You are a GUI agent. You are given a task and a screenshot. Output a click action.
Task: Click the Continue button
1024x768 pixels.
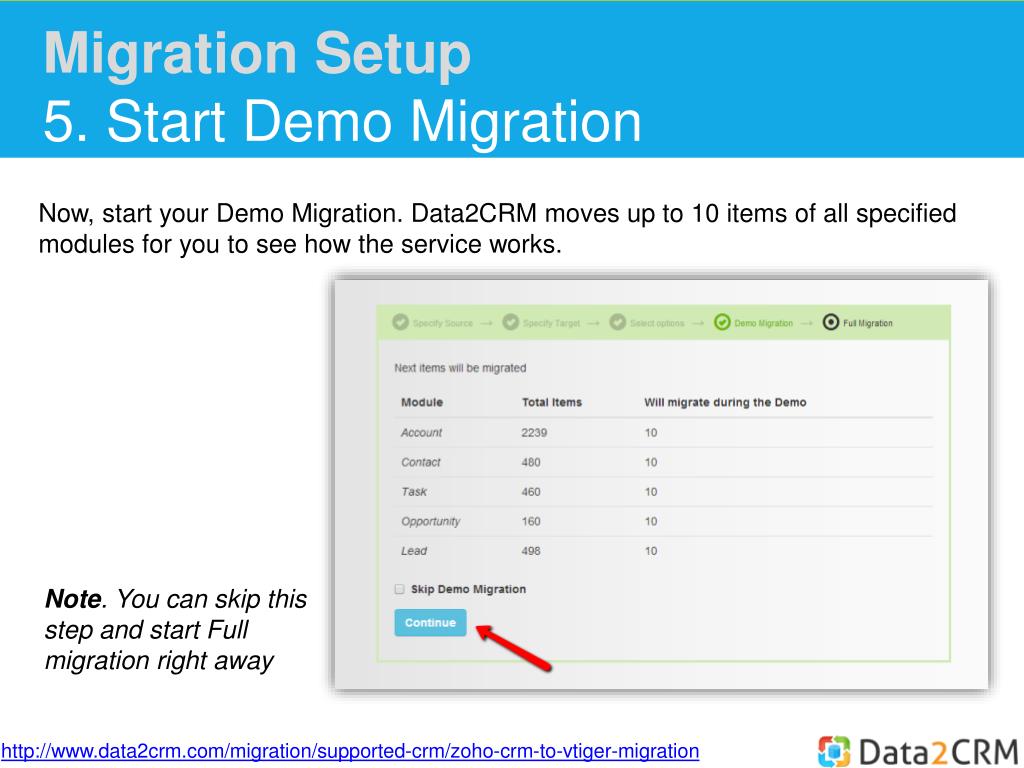pyautogui.click(x=430, y=622)
